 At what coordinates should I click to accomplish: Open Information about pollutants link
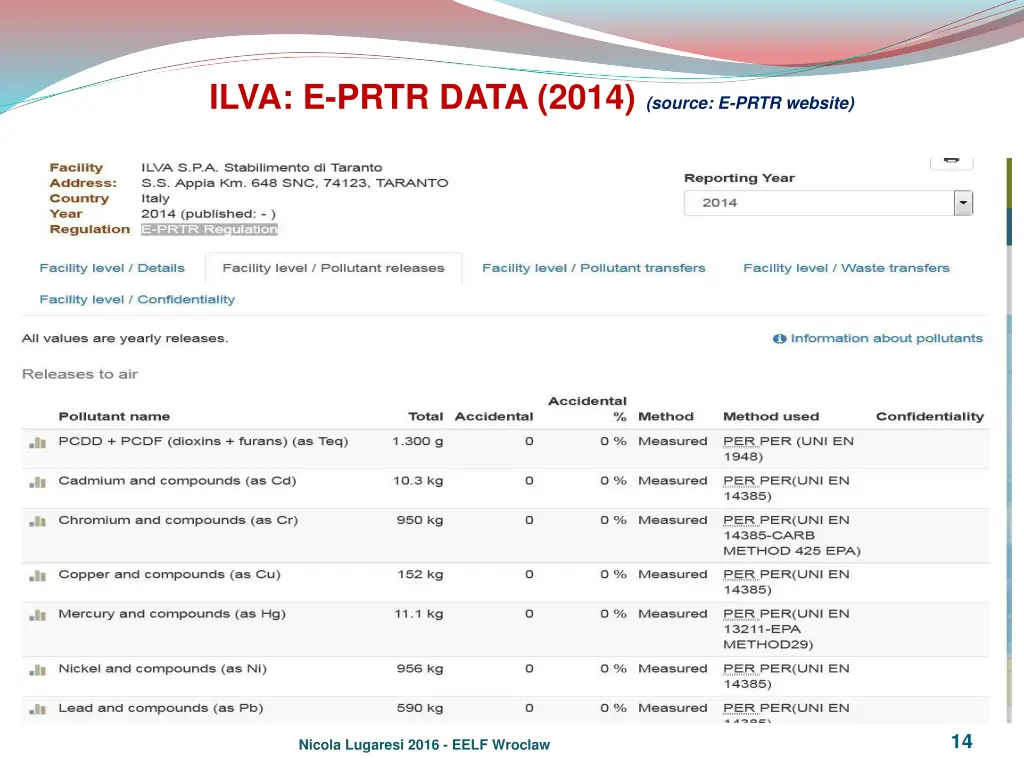pyautogui.click(x=886, y=338)
